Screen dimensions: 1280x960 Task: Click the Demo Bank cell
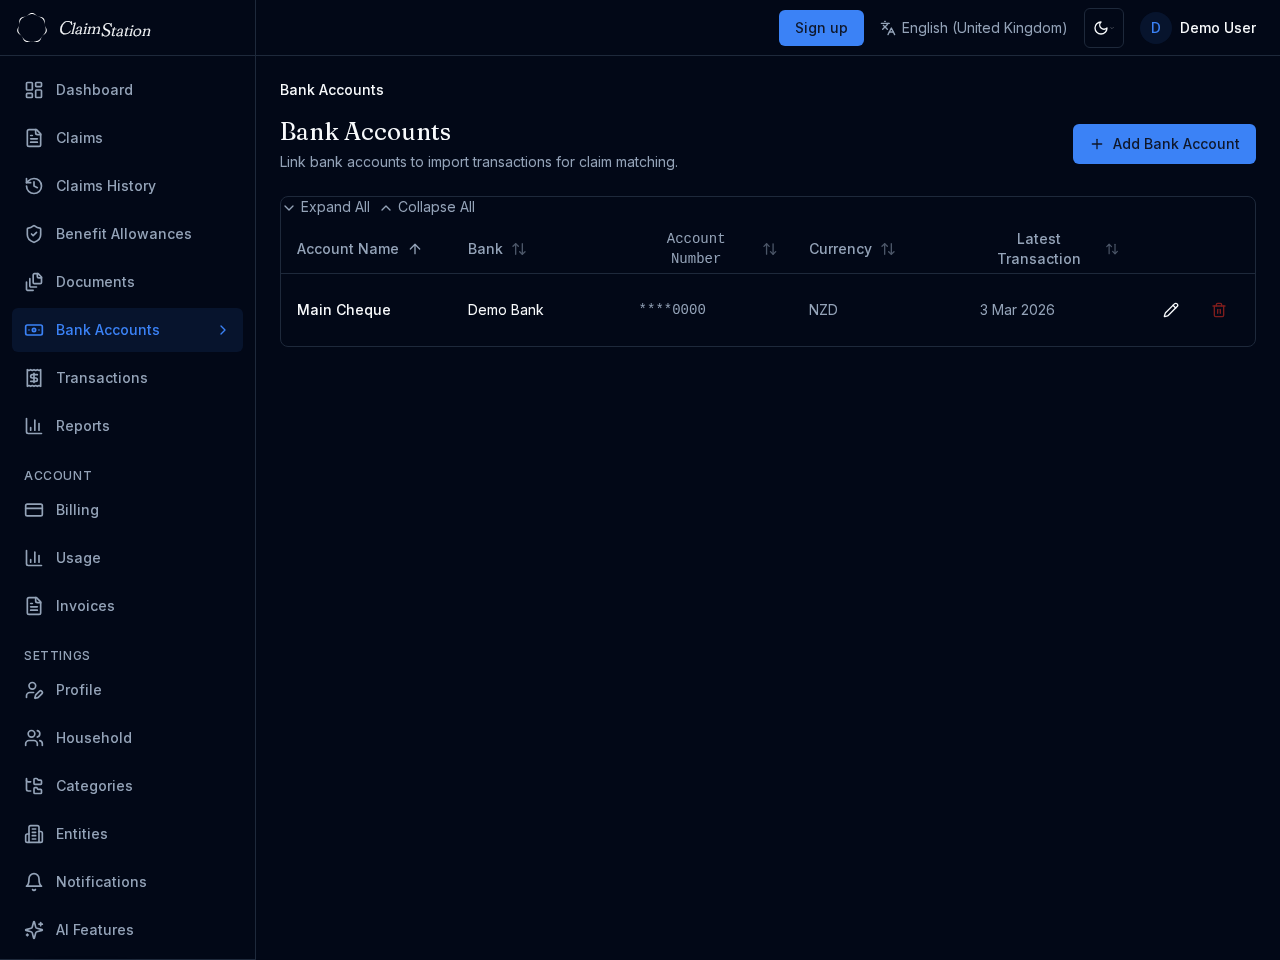(506, 310)
